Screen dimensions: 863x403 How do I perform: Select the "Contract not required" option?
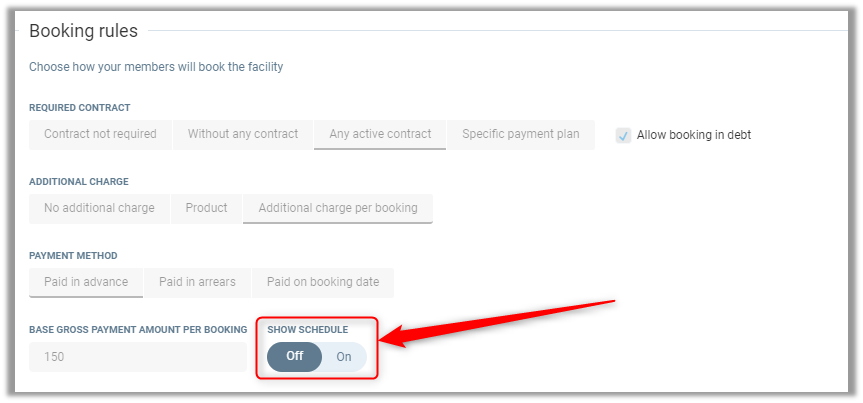(100, 134)
